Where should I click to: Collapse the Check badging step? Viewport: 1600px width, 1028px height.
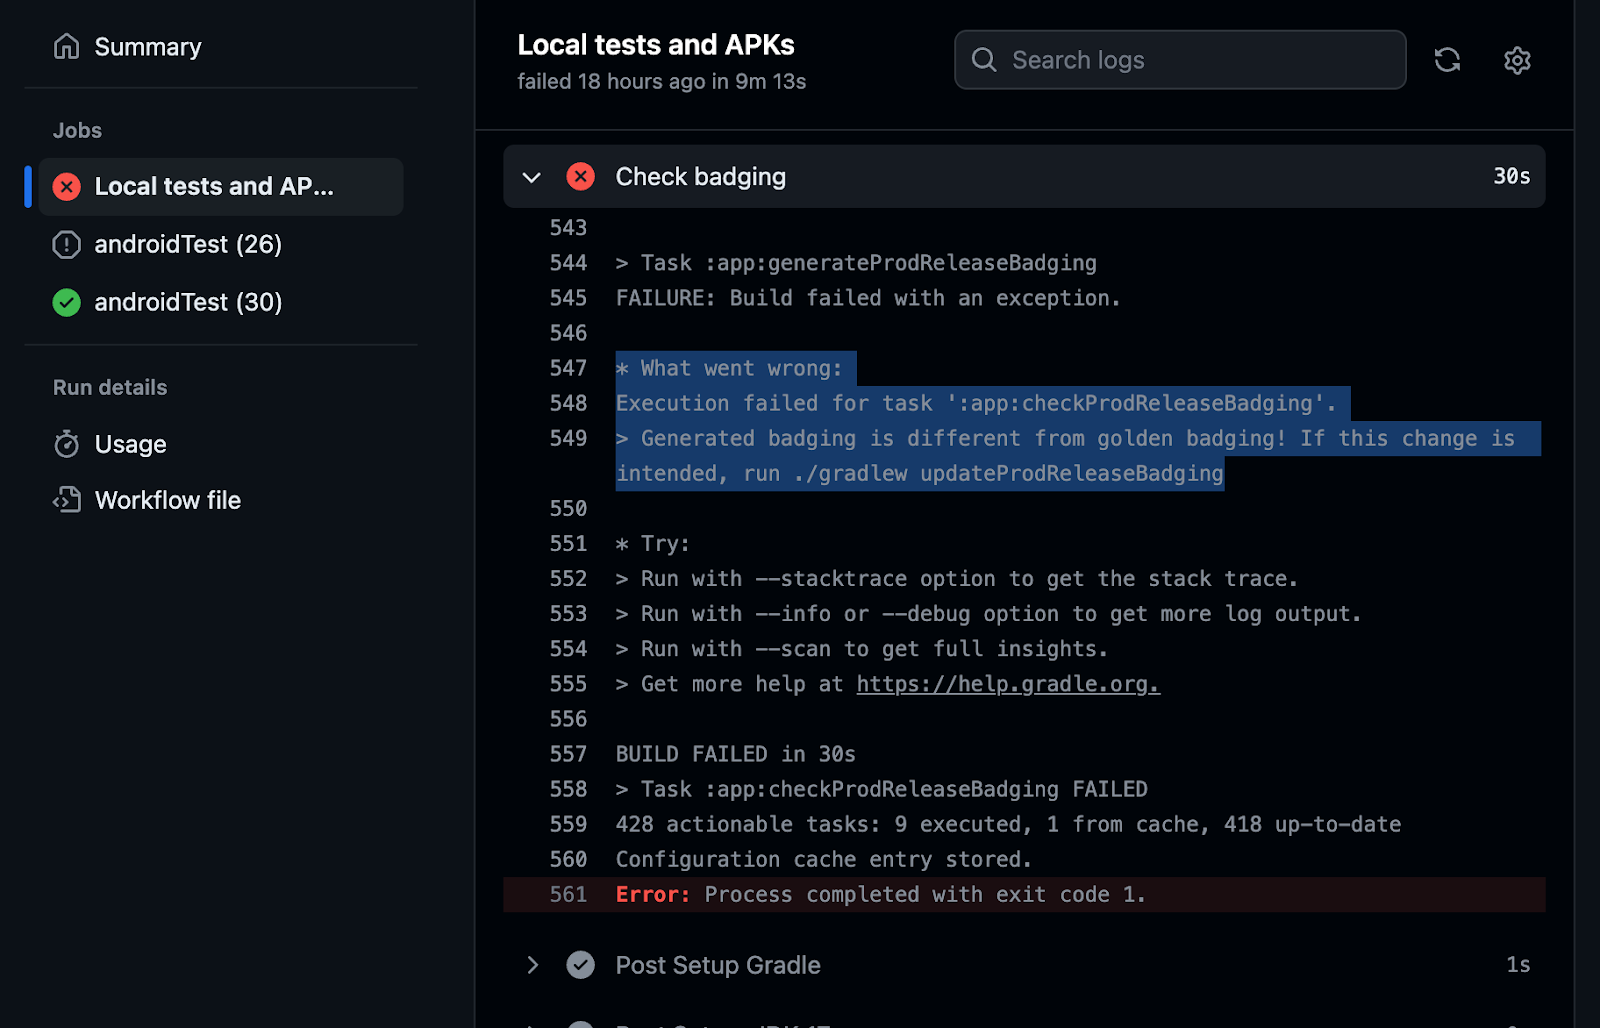(x=532, y=177)
